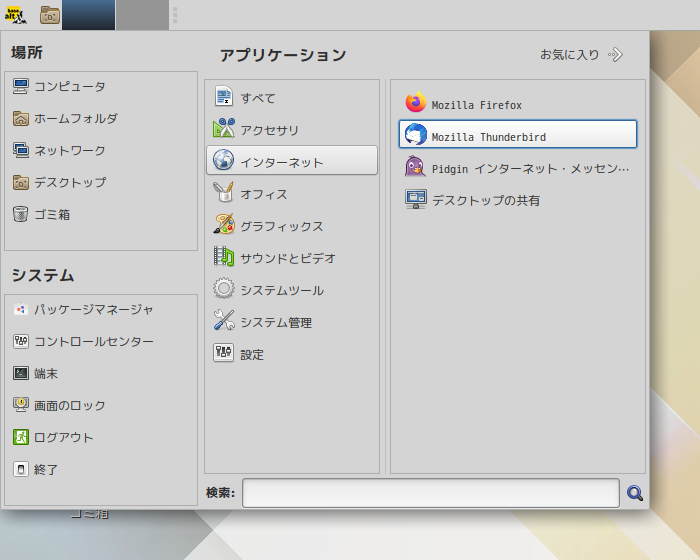Image resolution: width=700 pixels, height=560 pixels.
Task: Click the デスクトップ place label
Action: pyautogui.click(x=70, y=183)
